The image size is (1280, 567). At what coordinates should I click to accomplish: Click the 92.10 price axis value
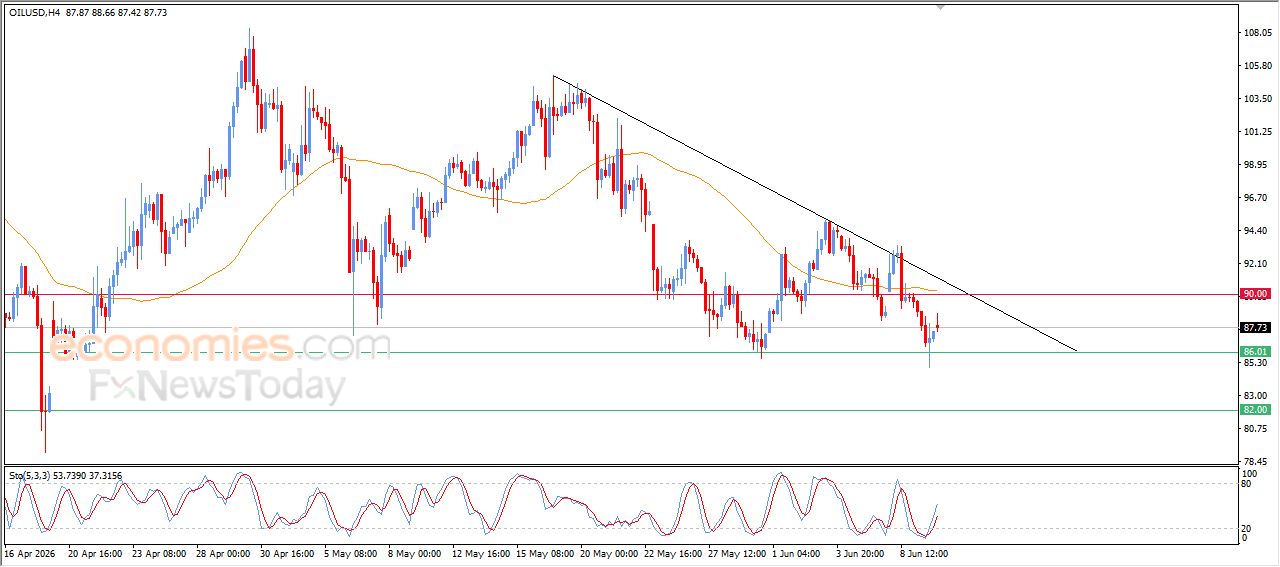click(1257, 264)
